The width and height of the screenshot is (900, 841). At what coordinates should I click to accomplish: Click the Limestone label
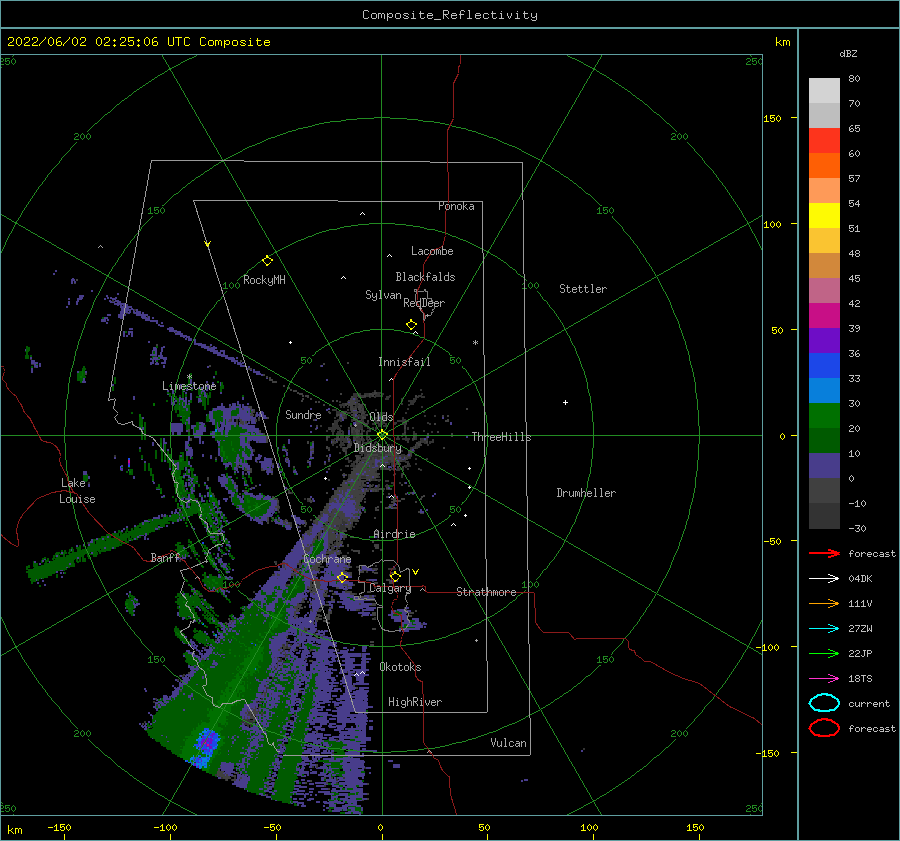[x=189, y=386]
